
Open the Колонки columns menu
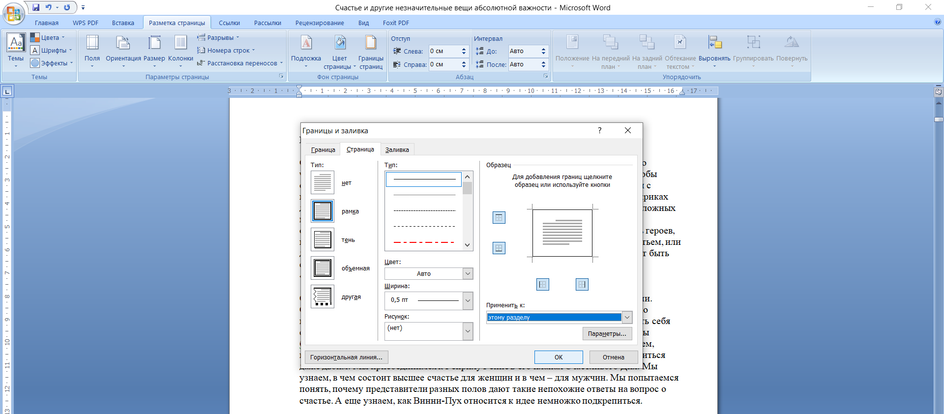(181, 50)
